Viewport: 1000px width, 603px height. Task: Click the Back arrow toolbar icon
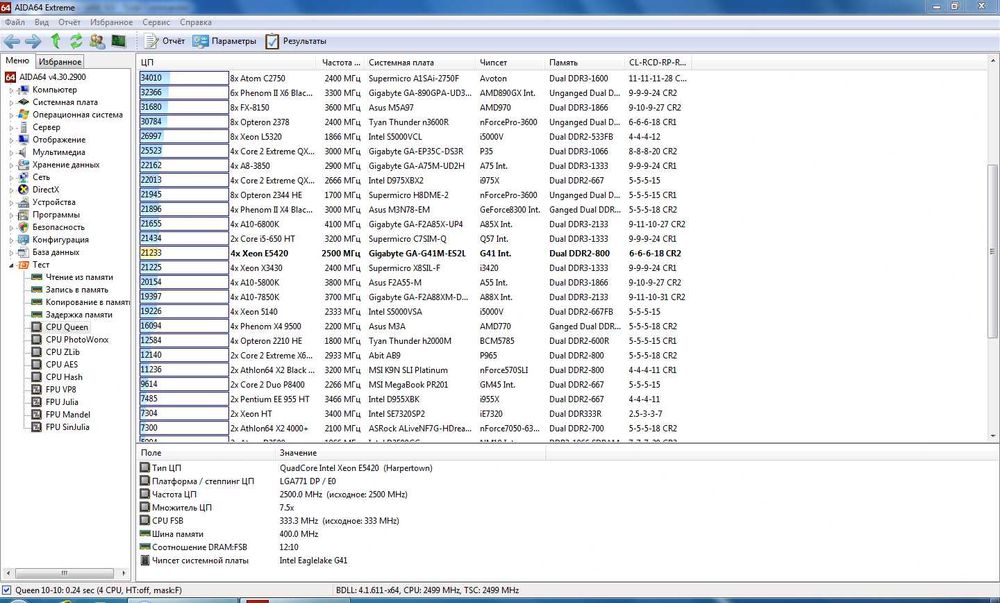pos(12,41)
